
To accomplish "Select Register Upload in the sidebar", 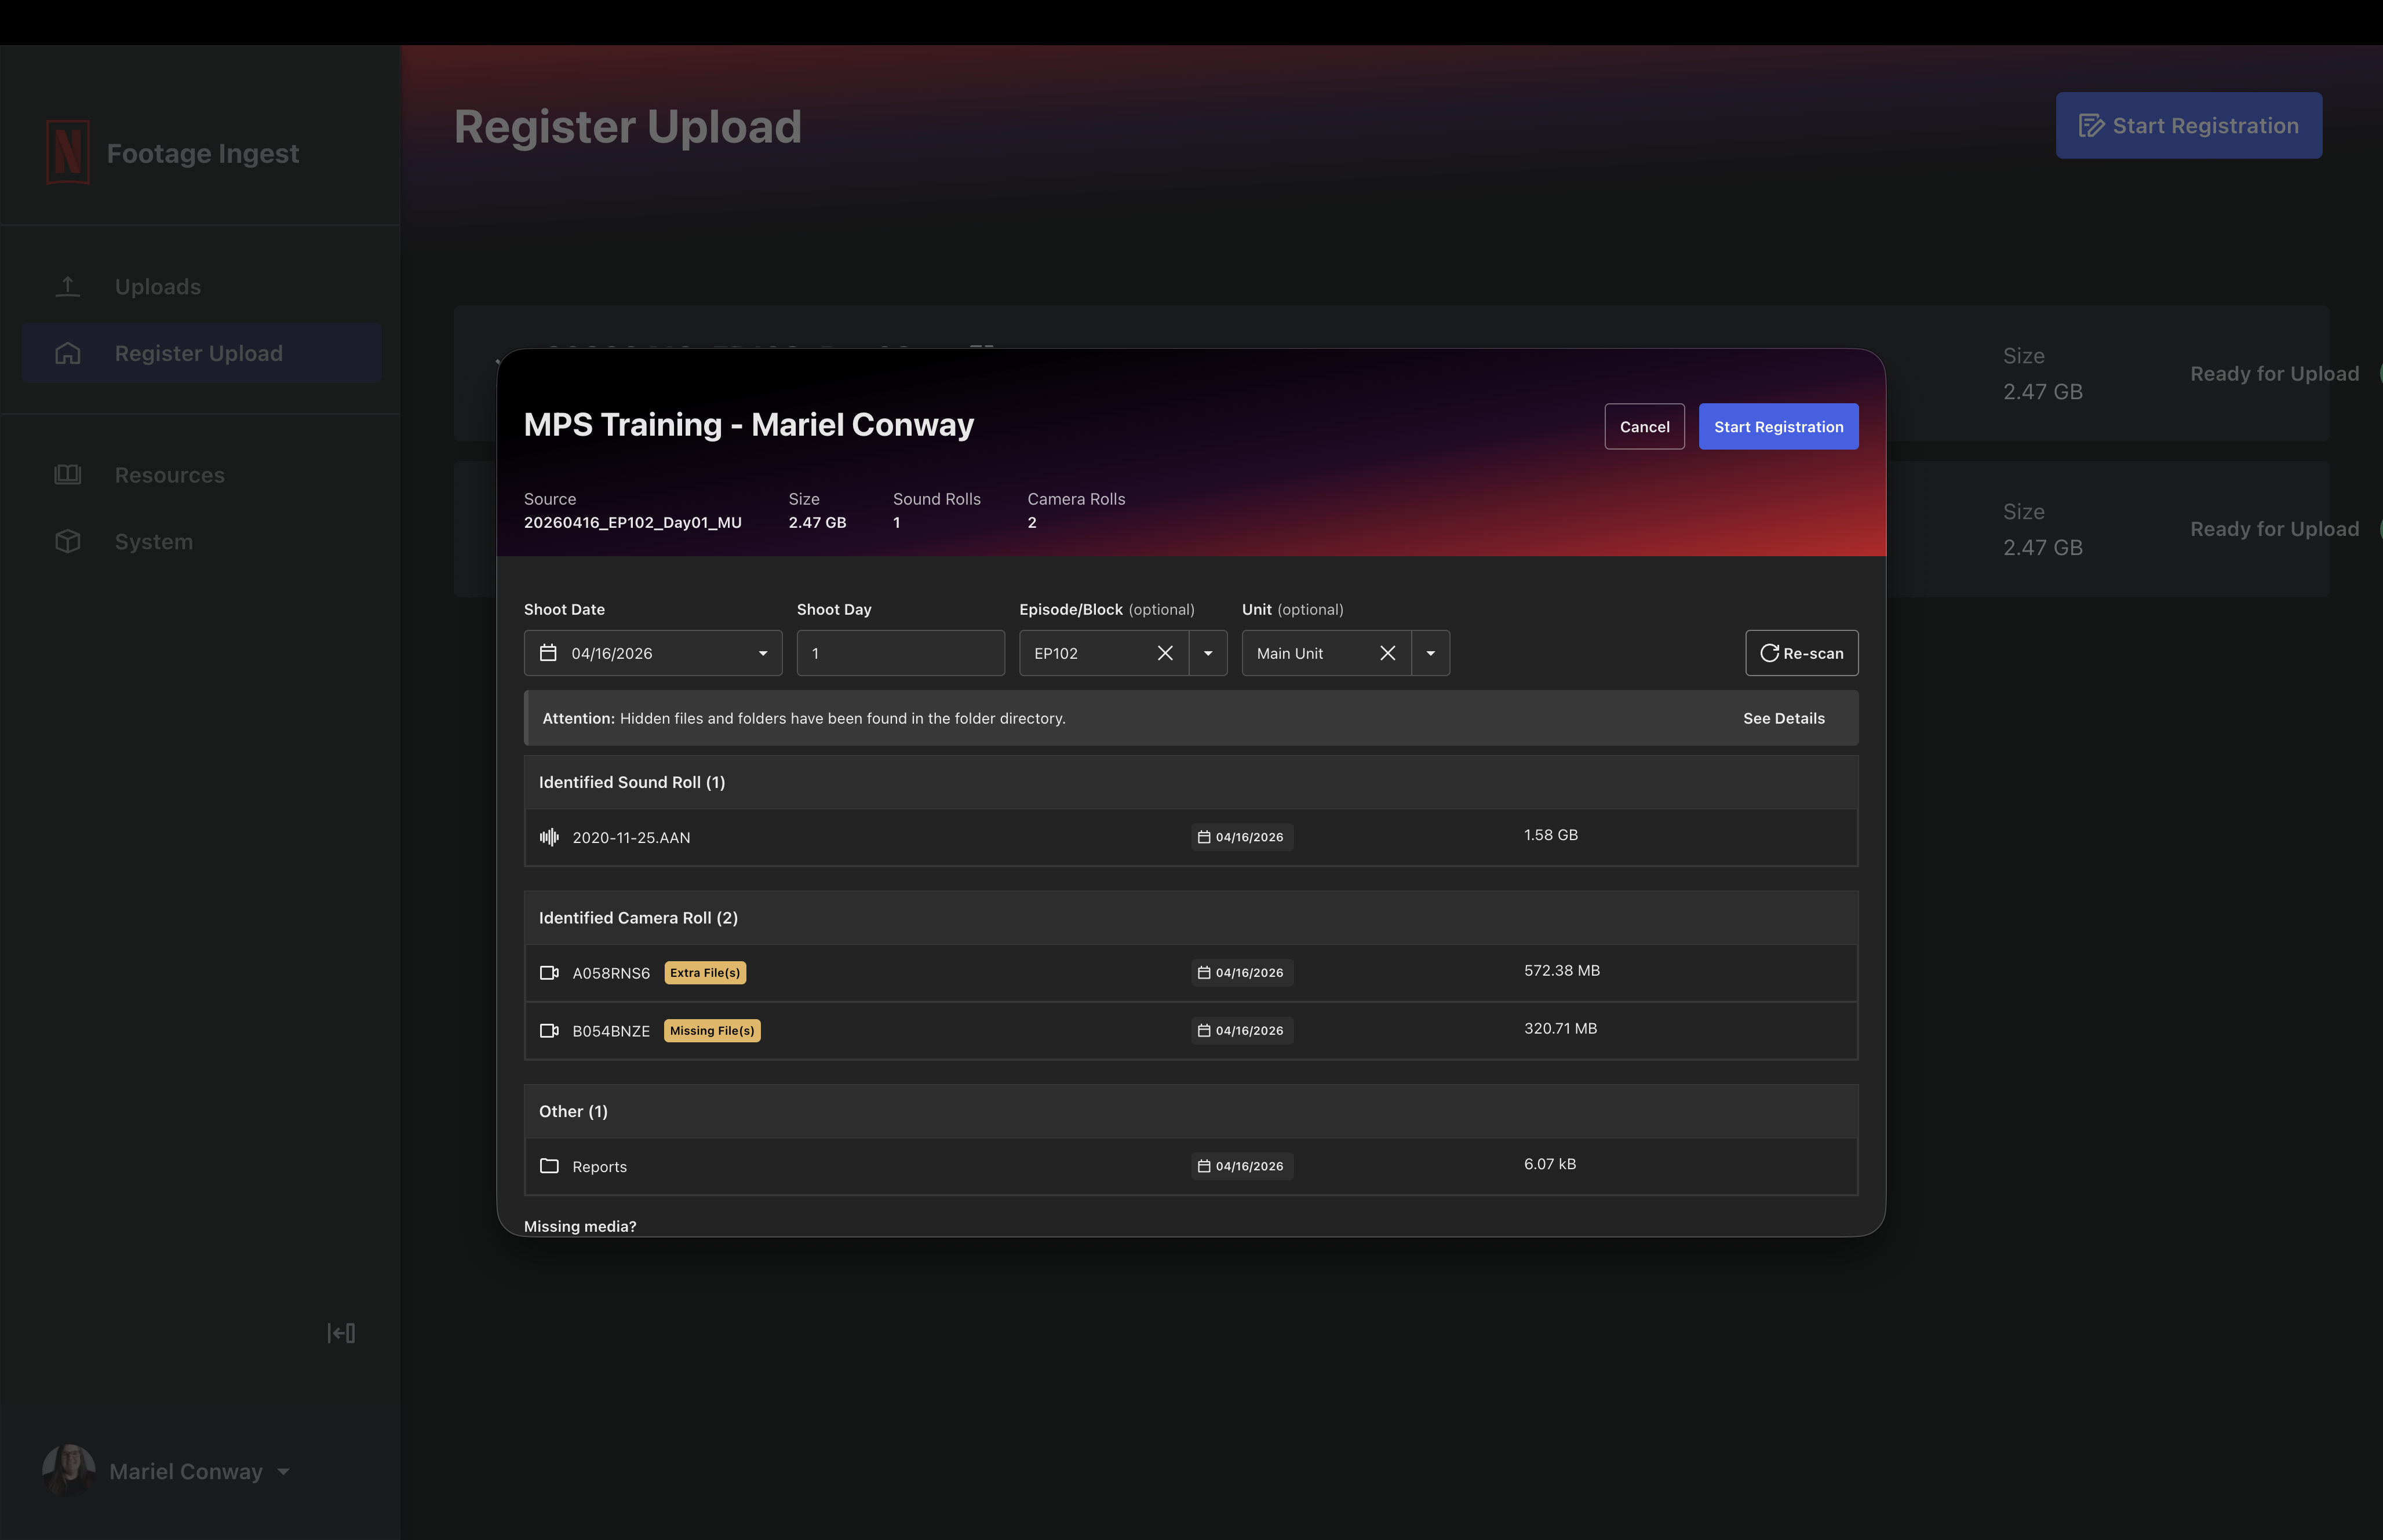I will coord(200,353).
